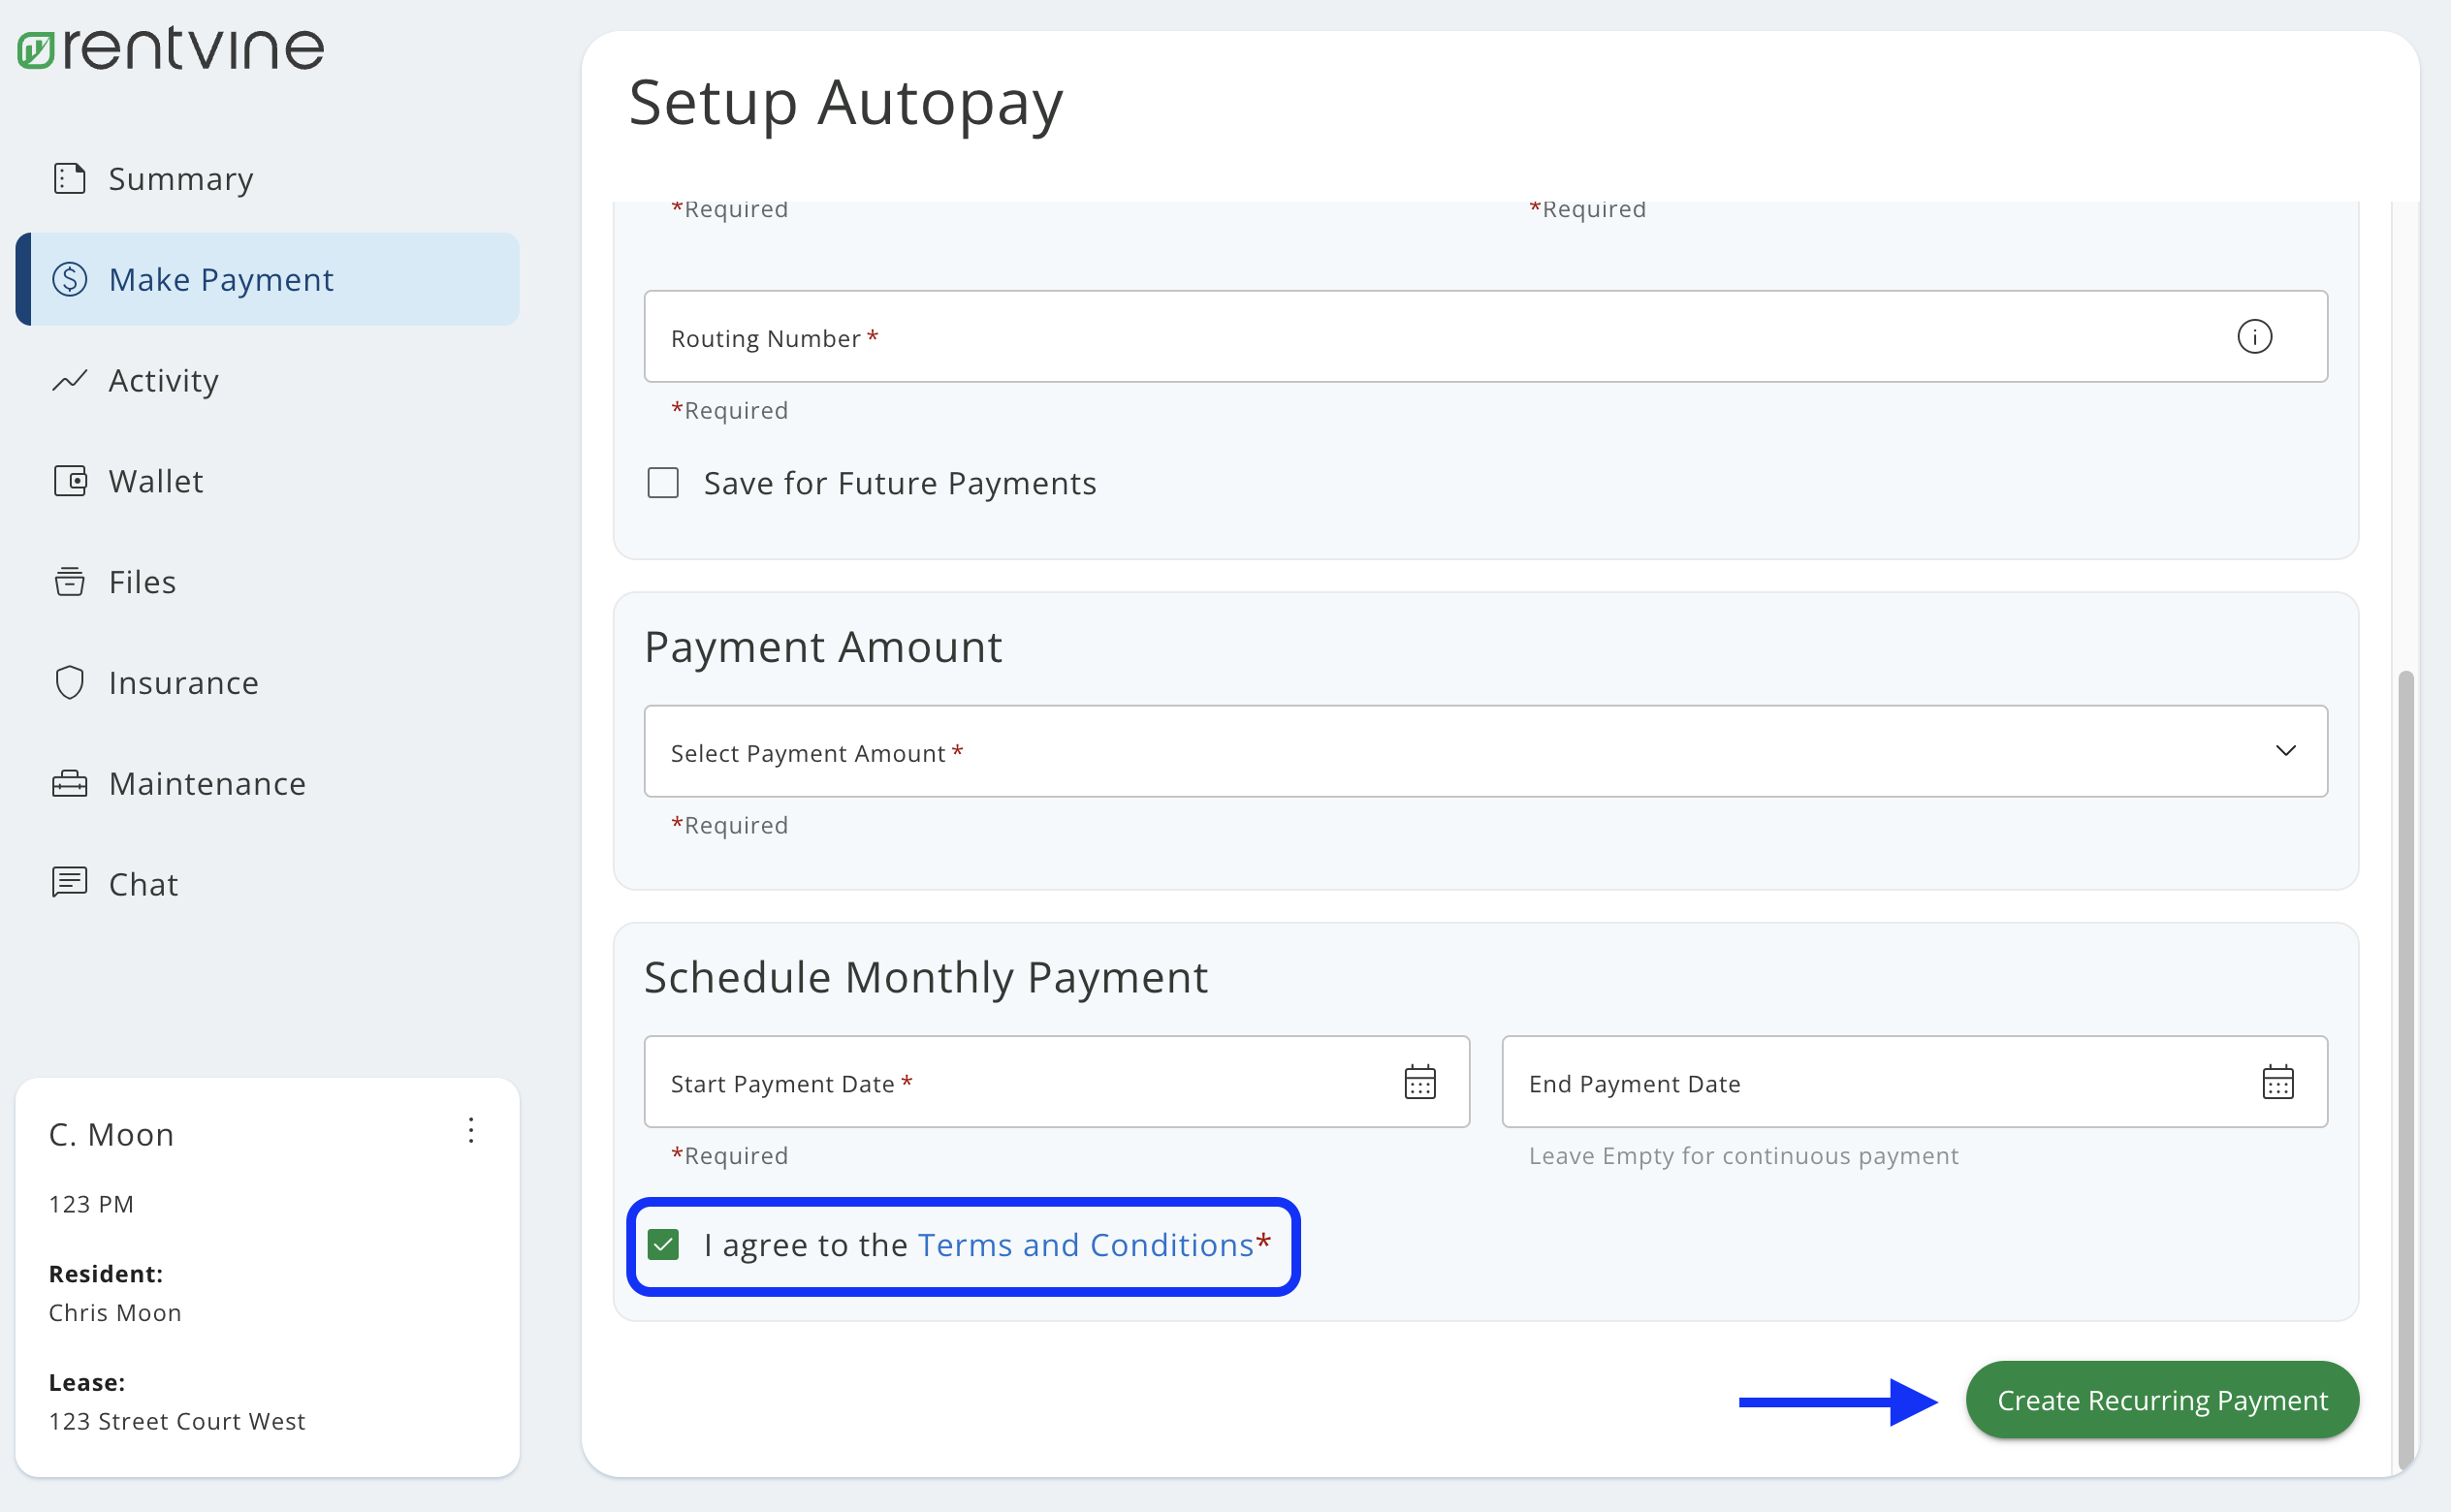Open the Terms and Conditions link

click(x=1085, y=1245)
